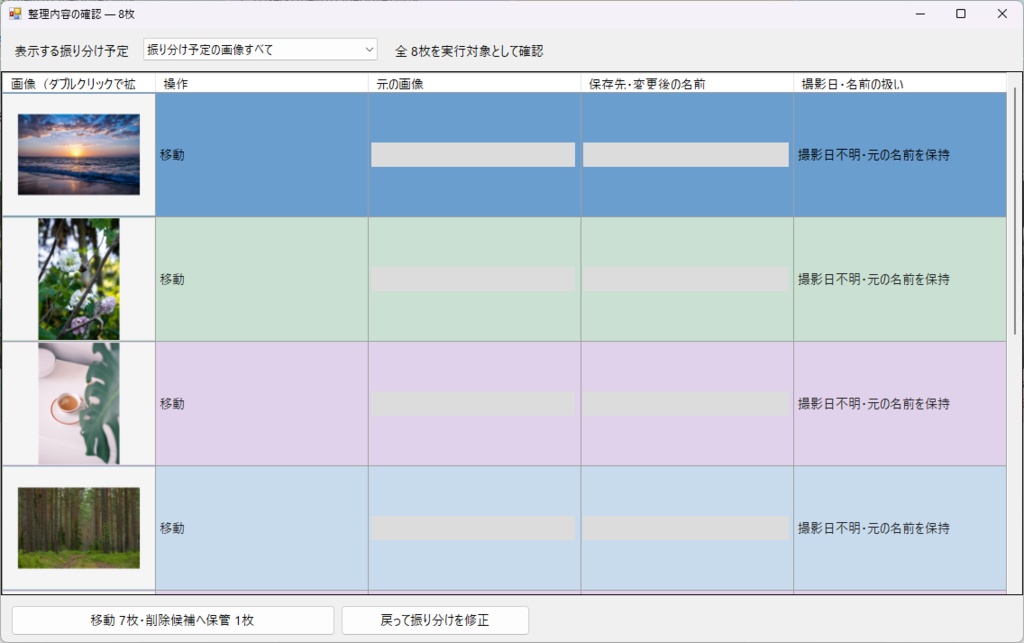Select the white flowers thumbnail

tap(78, 279)
